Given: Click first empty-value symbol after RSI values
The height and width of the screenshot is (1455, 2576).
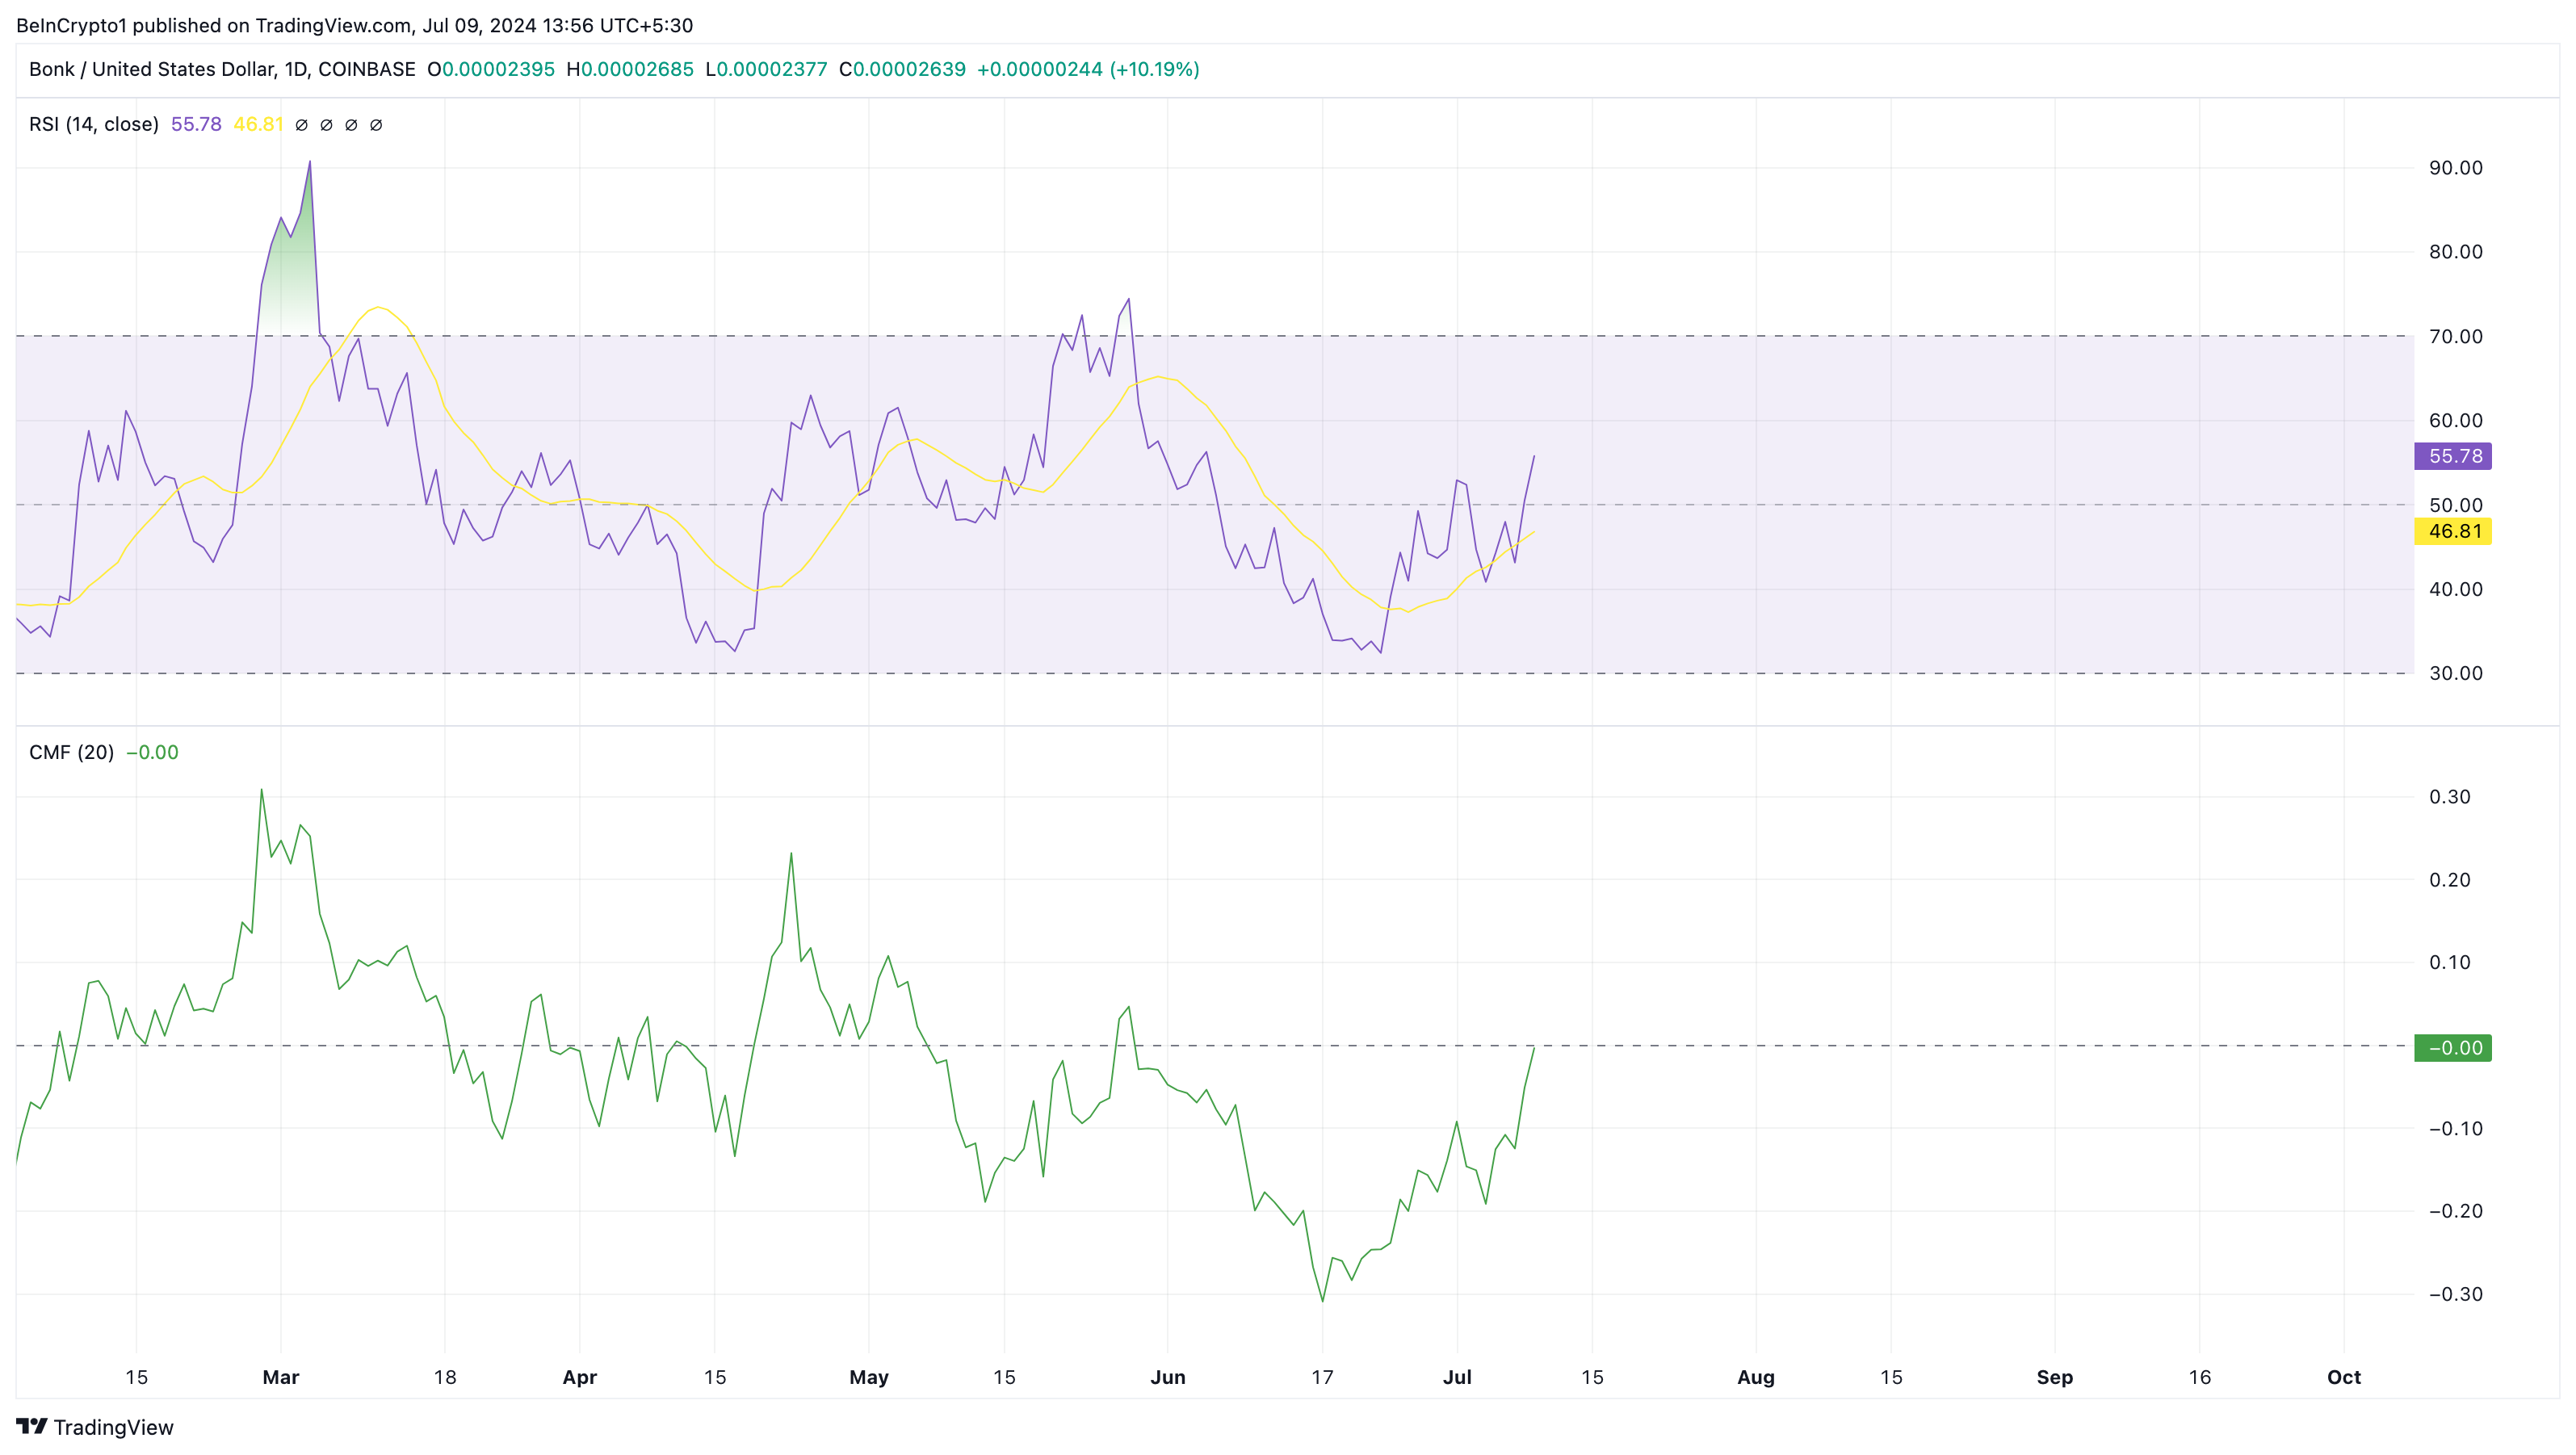Looking at the screenshot, I should tap(301, 125).
